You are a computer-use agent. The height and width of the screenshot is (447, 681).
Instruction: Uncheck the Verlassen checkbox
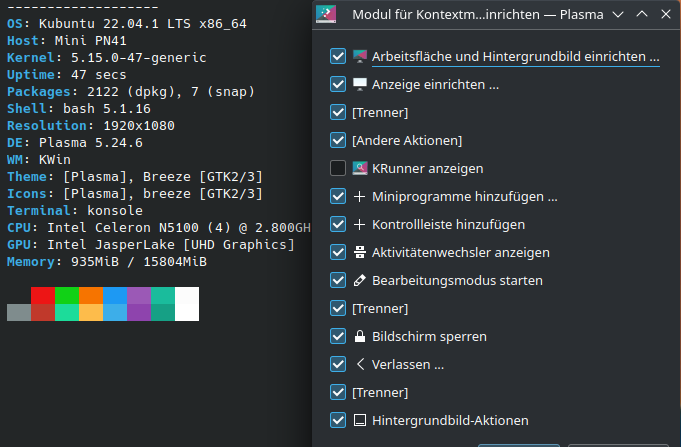tap(338, 364)
